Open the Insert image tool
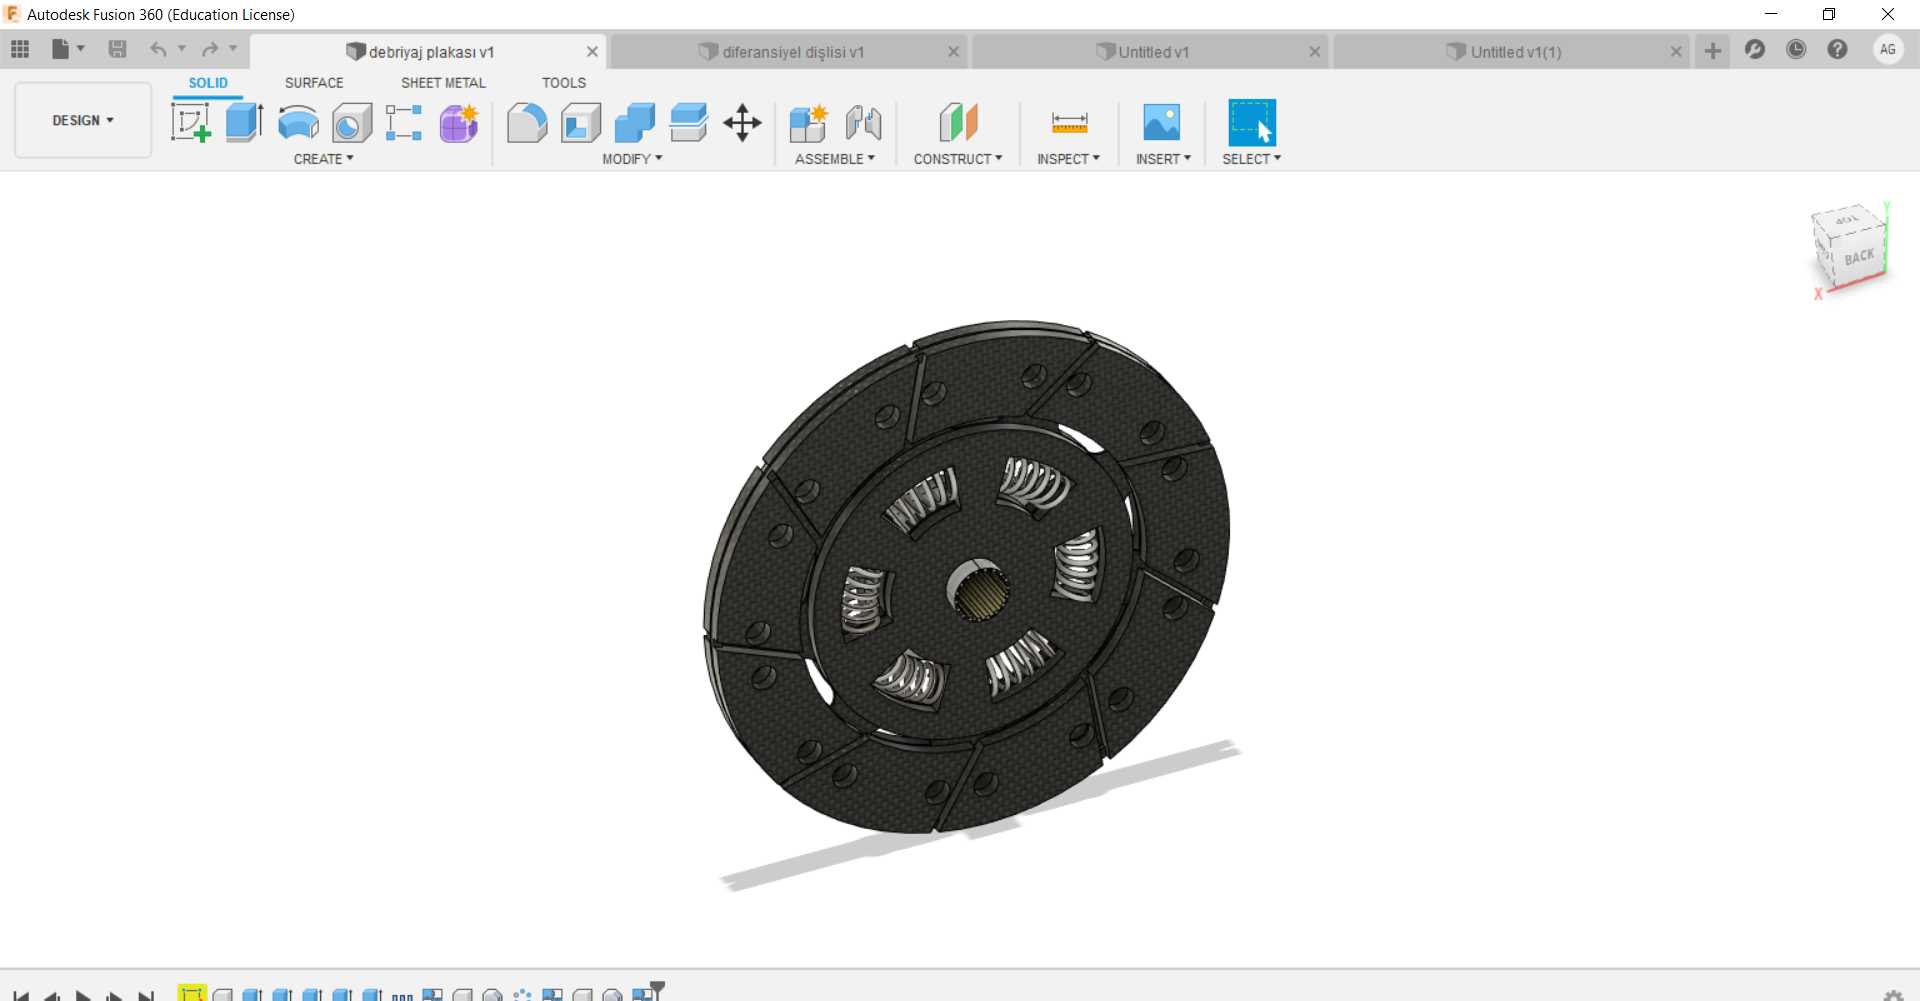Screen dimensions: 1920x1001 (1162, 123)
